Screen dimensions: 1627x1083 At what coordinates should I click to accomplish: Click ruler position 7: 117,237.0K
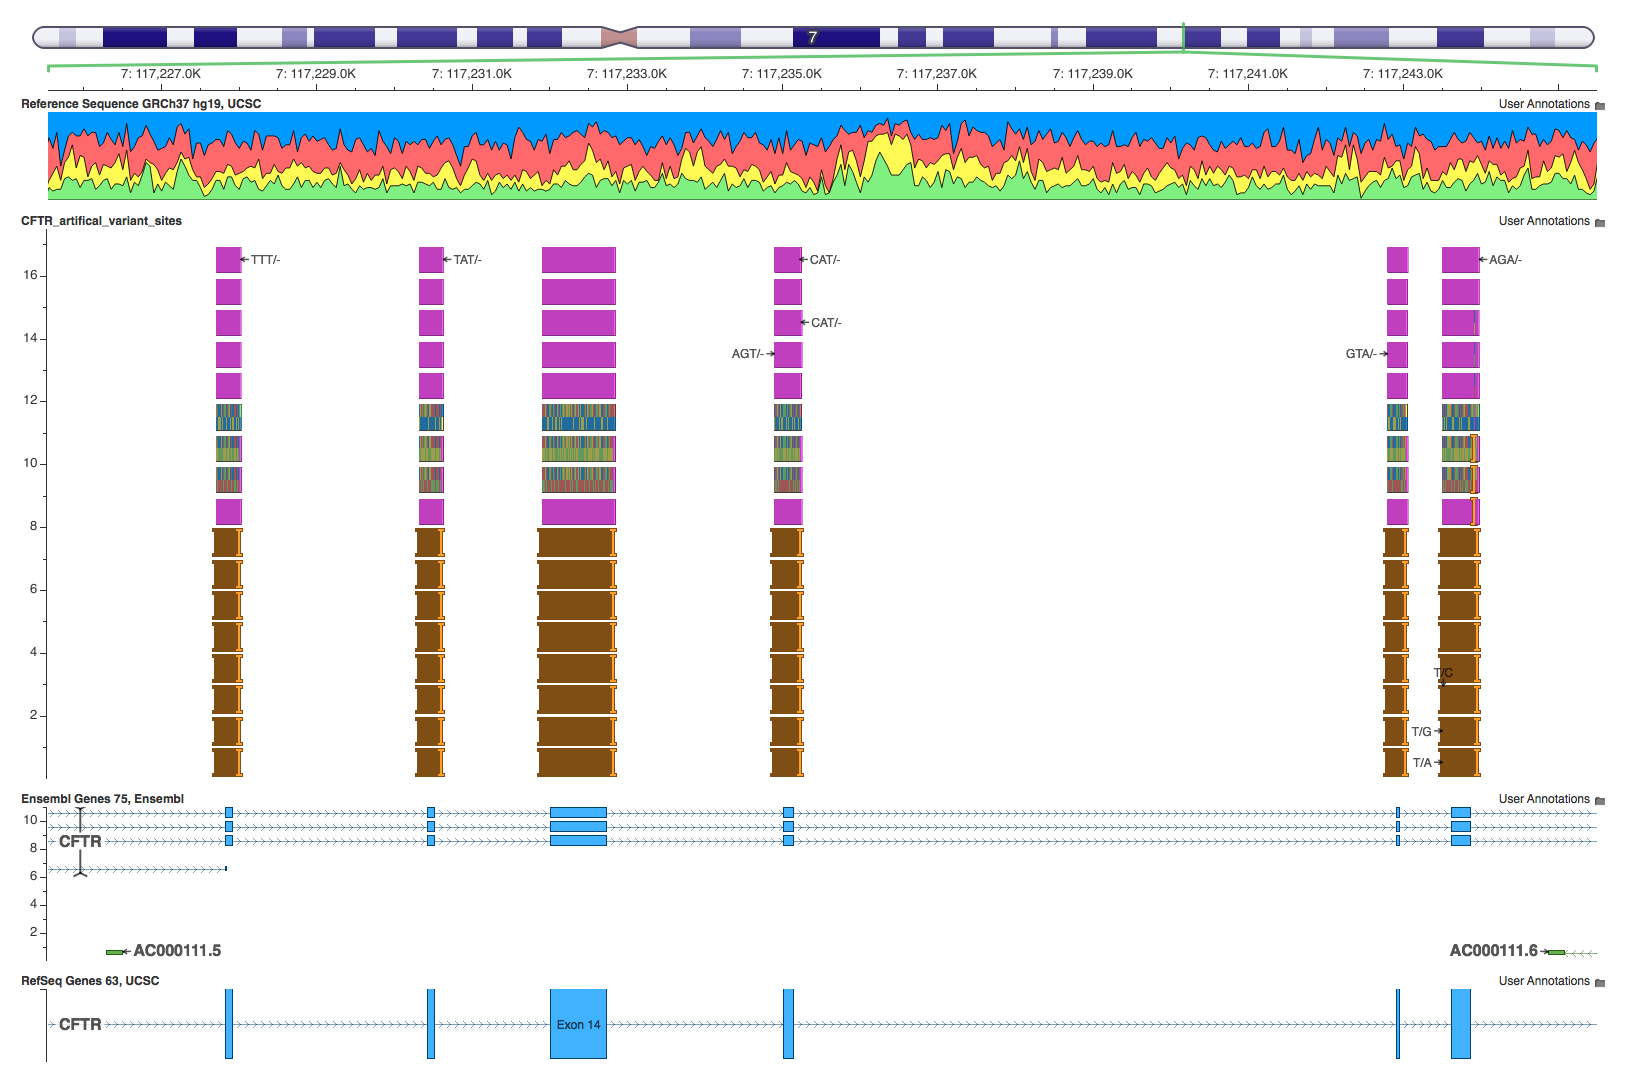pyautogui.click(x=937, y=74)
